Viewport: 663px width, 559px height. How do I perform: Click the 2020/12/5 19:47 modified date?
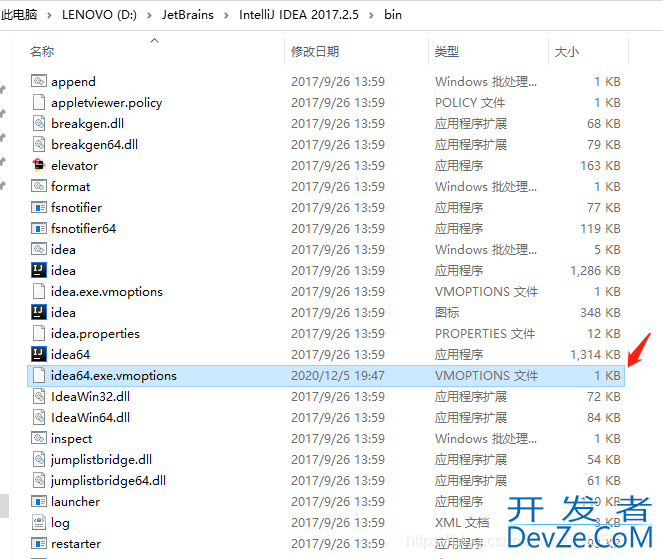[x=338, y=375]
